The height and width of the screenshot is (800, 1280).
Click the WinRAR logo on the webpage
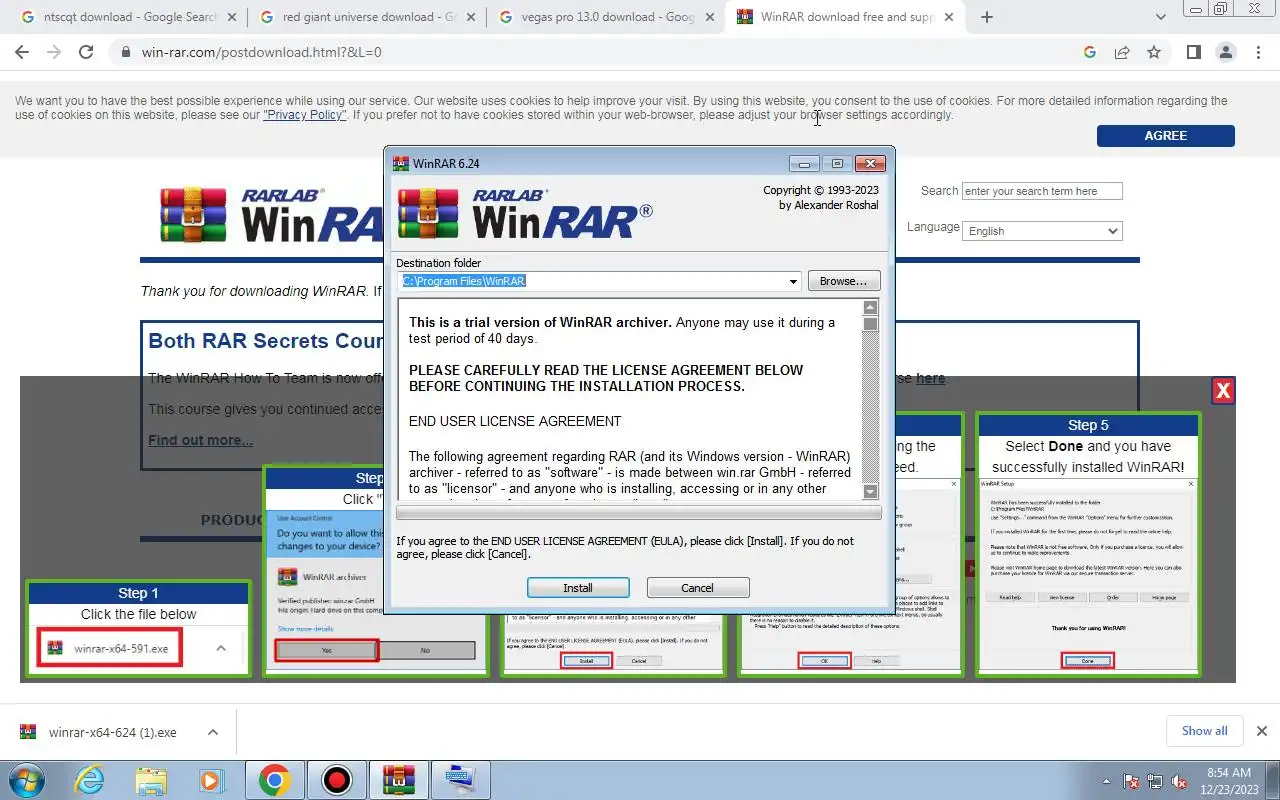[270, 214]
